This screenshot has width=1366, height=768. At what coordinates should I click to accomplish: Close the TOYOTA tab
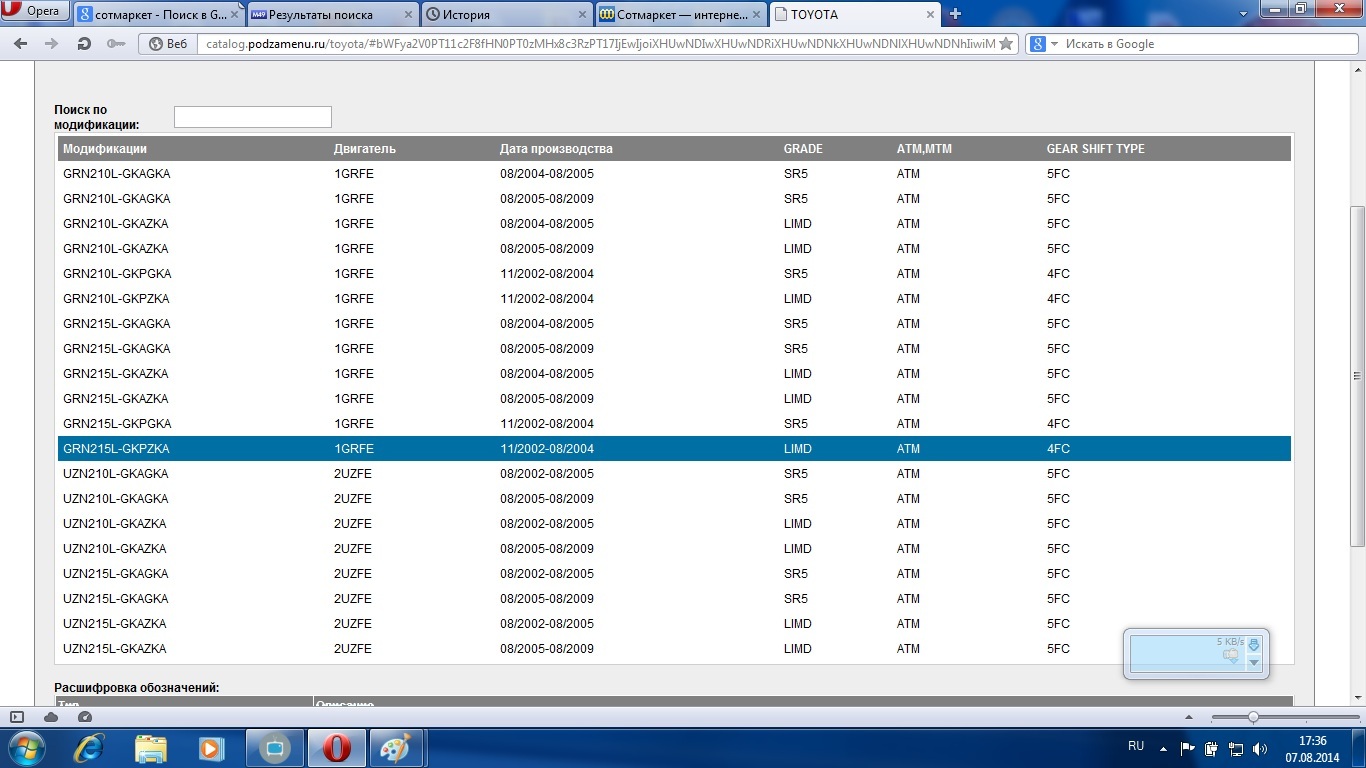coord(931,15)
